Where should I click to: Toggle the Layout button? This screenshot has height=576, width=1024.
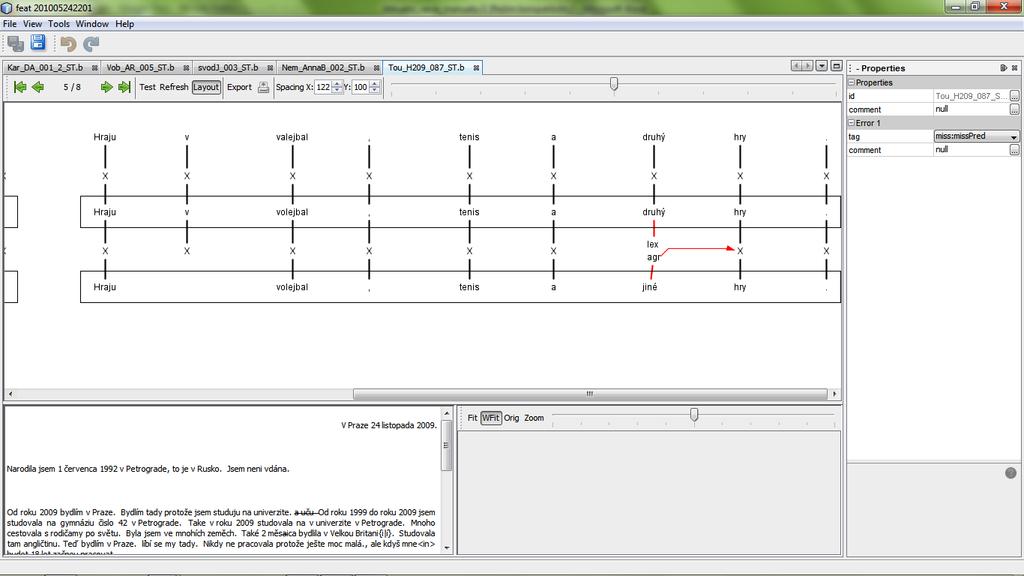[x=206, y=87]
